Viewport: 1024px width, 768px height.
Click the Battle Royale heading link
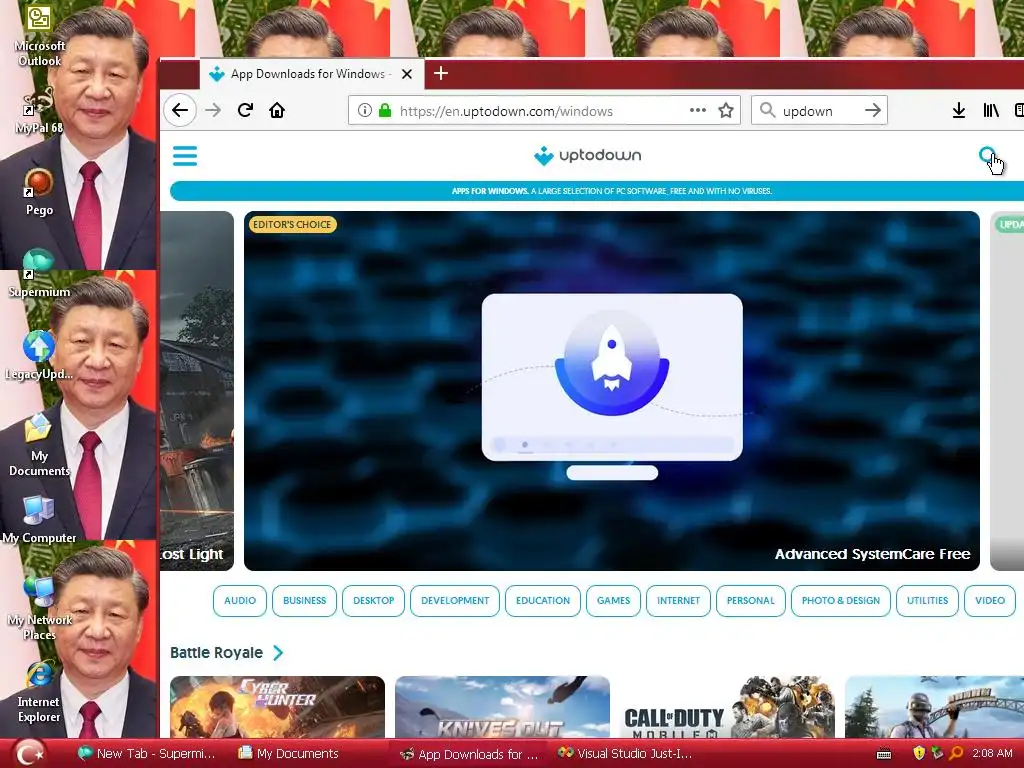click(x=216, y=652)
